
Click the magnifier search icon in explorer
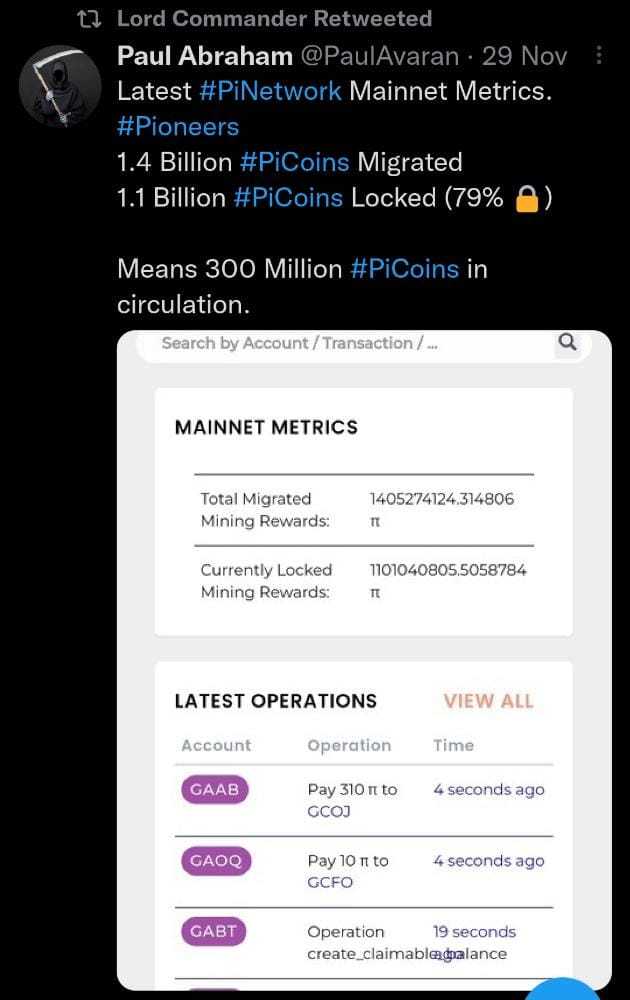567,343
